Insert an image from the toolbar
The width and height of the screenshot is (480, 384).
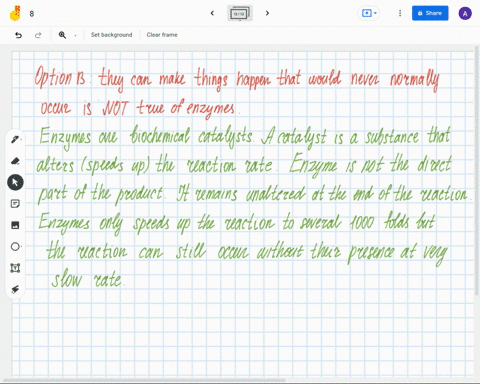(15, 225)
